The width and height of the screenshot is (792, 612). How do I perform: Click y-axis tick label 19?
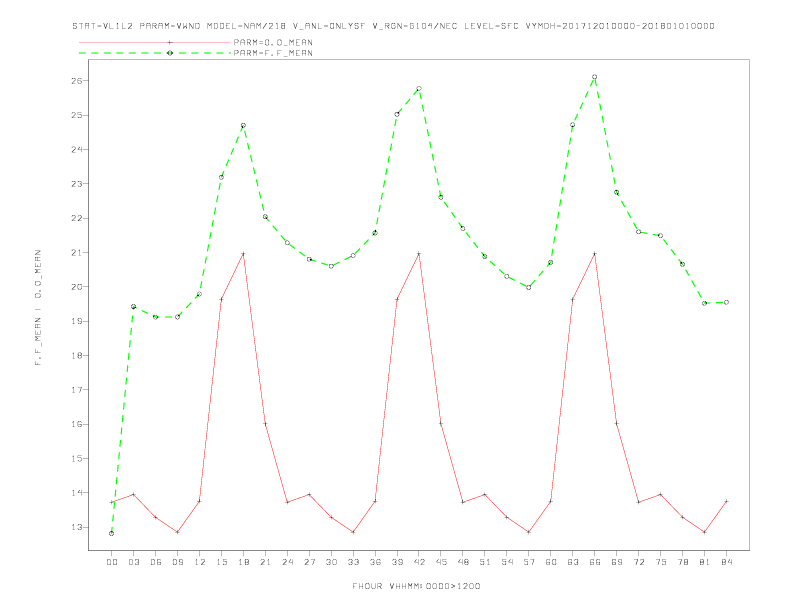[x=79, y=321]
